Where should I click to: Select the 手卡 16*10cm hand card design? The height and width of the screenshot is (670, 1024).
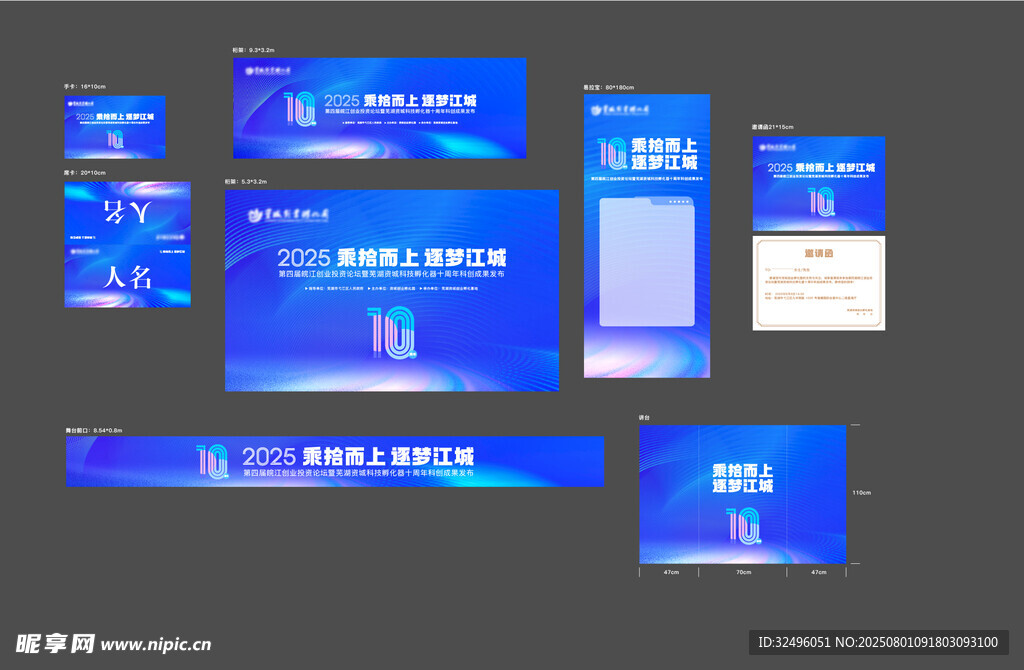click(115, 127)
